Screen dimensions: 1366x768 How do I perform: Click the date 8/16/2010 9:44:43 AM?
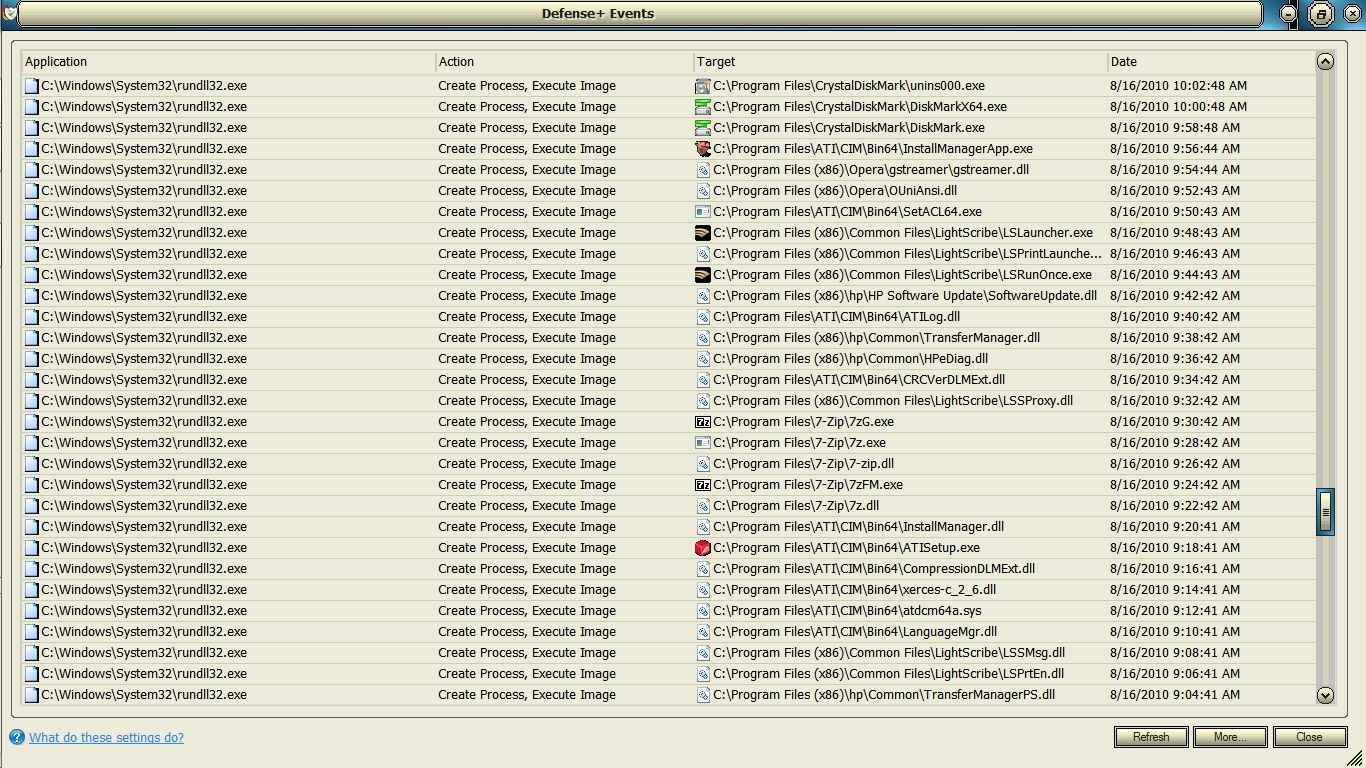[1175, 275]
